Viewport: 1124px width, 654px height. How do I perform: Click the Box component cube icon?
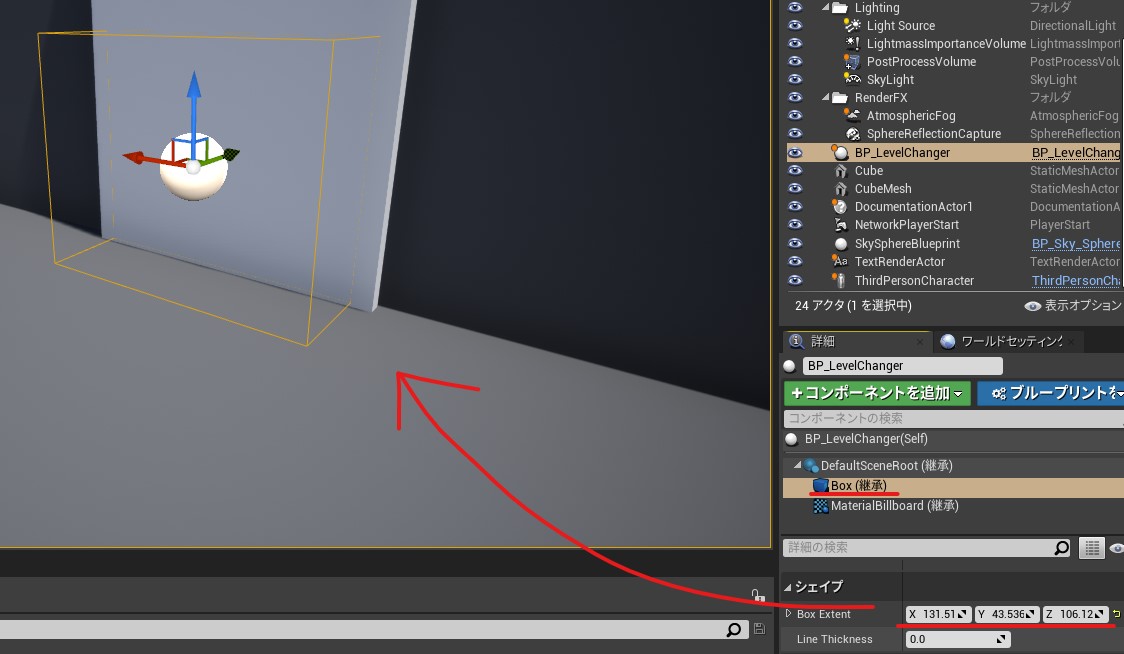coord(821,485)
